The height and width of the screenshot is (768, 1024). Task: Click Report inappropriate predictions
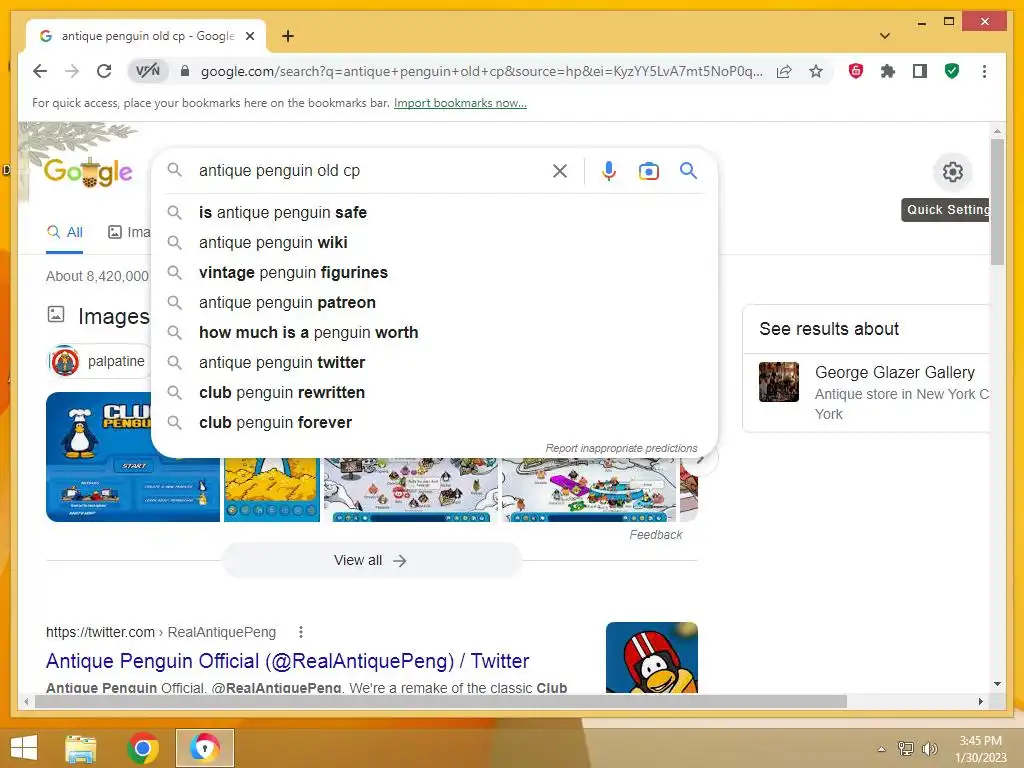click(x=621, y=448)
